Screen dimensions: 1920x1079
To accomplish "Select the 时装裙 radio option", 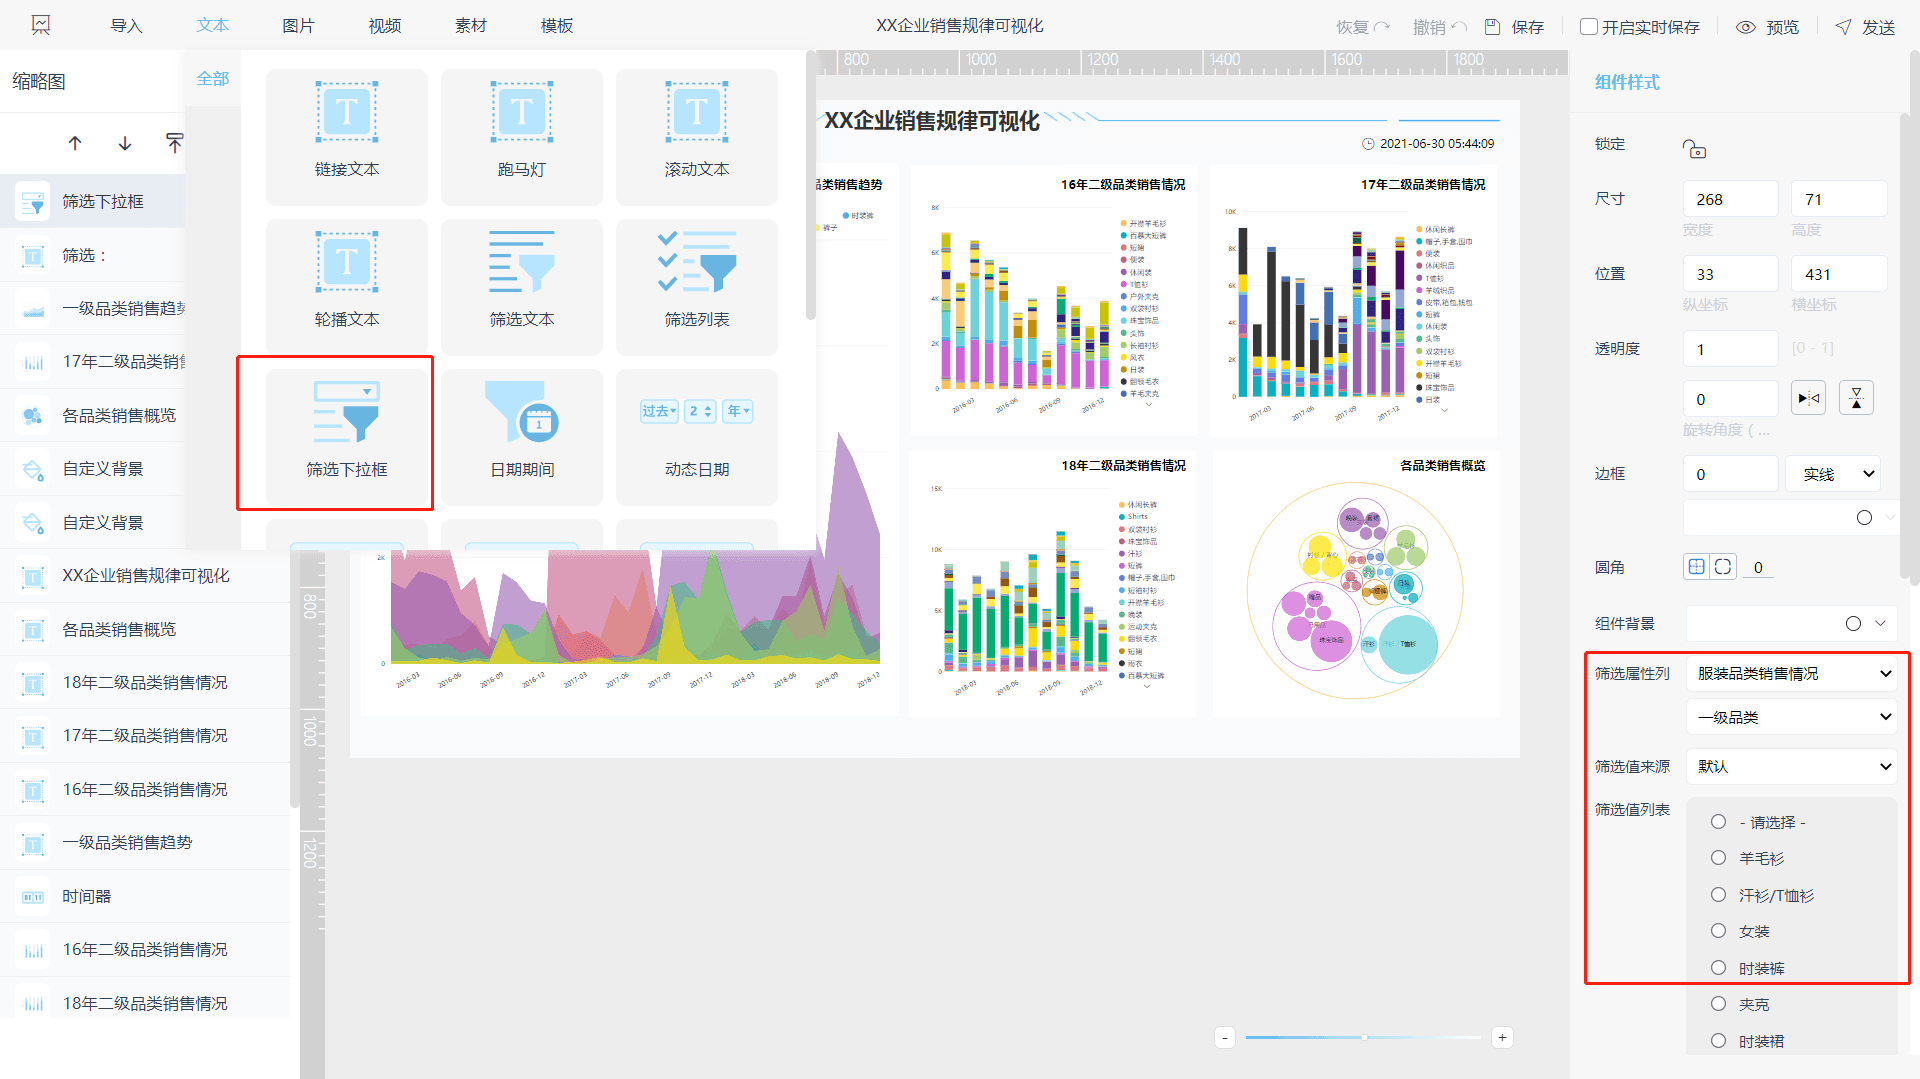I will coord(1718,1041).
